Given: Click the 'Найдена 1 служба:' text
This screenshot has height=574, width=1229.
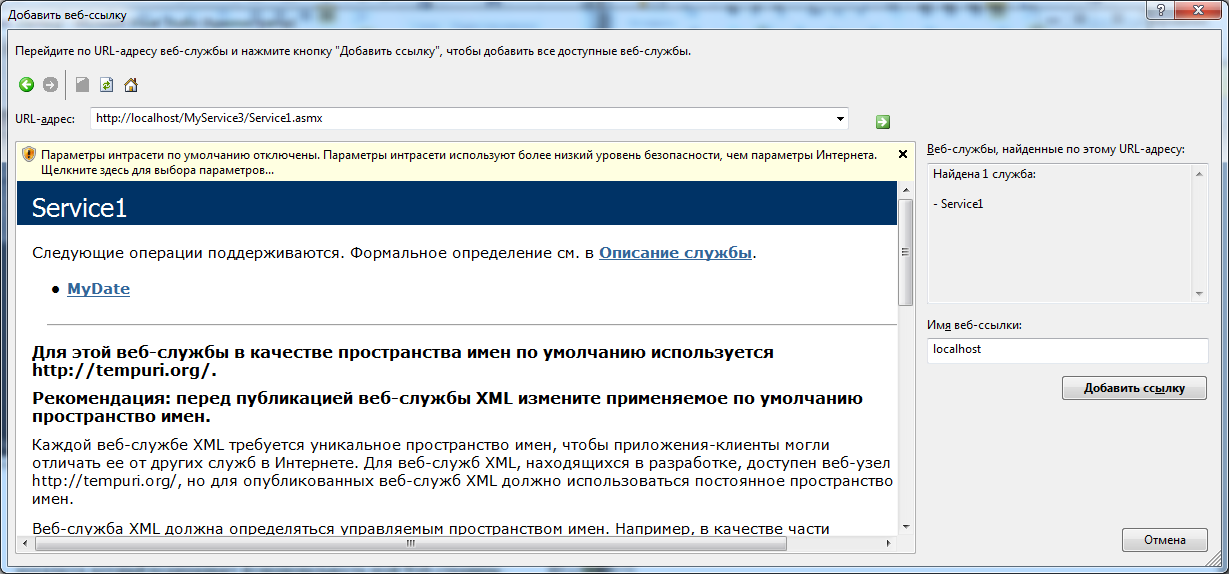Looking at the screenshot, I should pyautogui.click(x=984, y=174).
